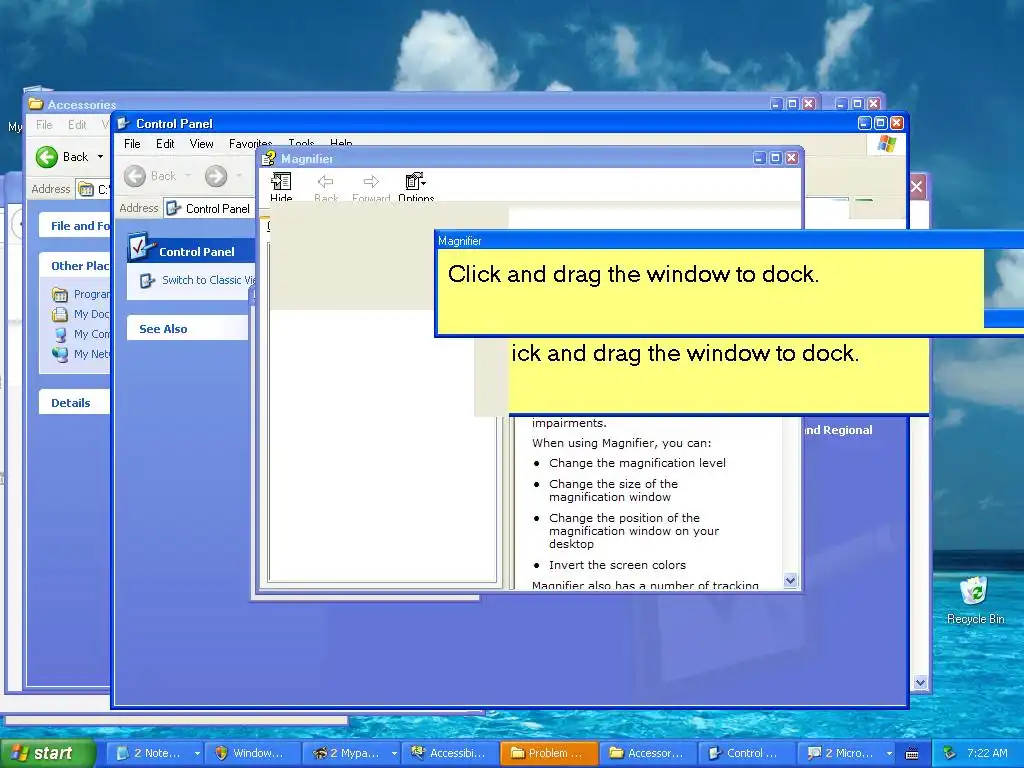Click the Back arrow in Magnifier help toolbar
This screenshot has height=768, width=1024.
point(325,181)
